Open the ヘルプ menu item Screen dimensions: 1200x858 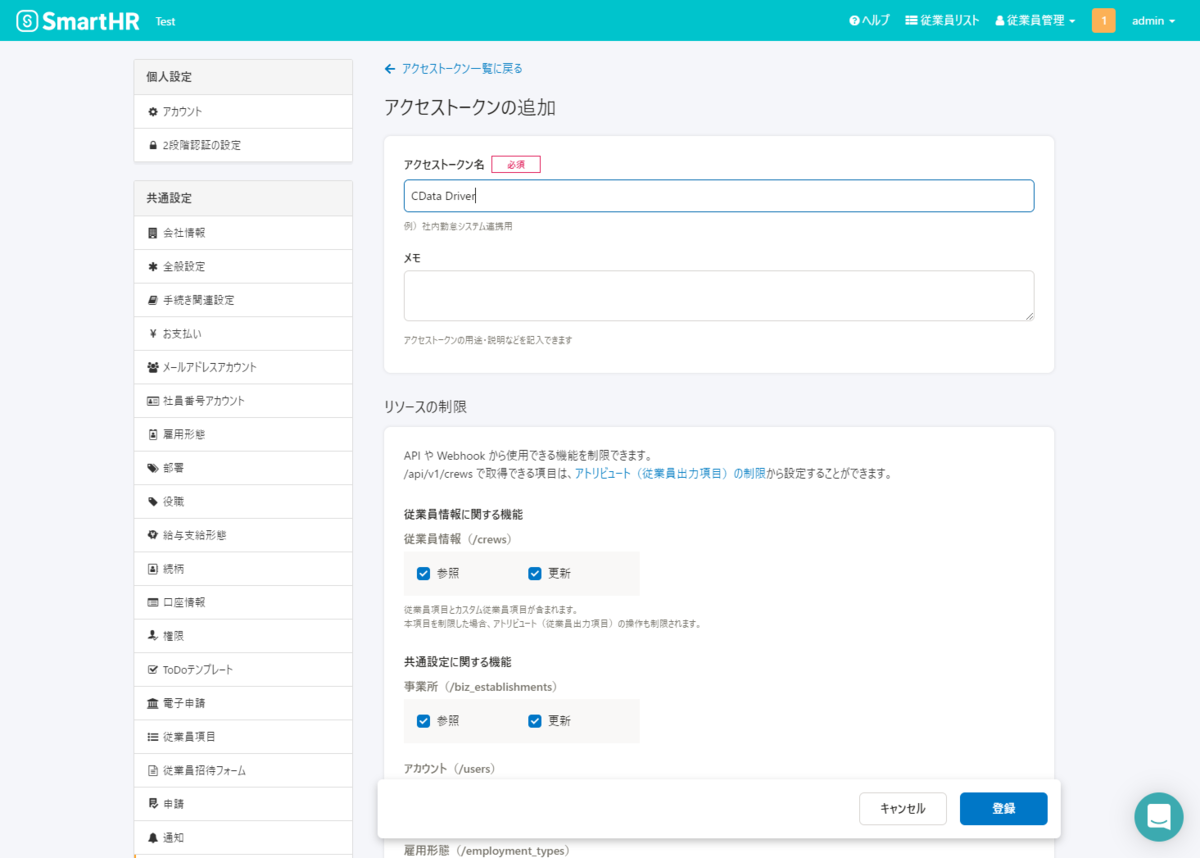click(x=869, y=20)
